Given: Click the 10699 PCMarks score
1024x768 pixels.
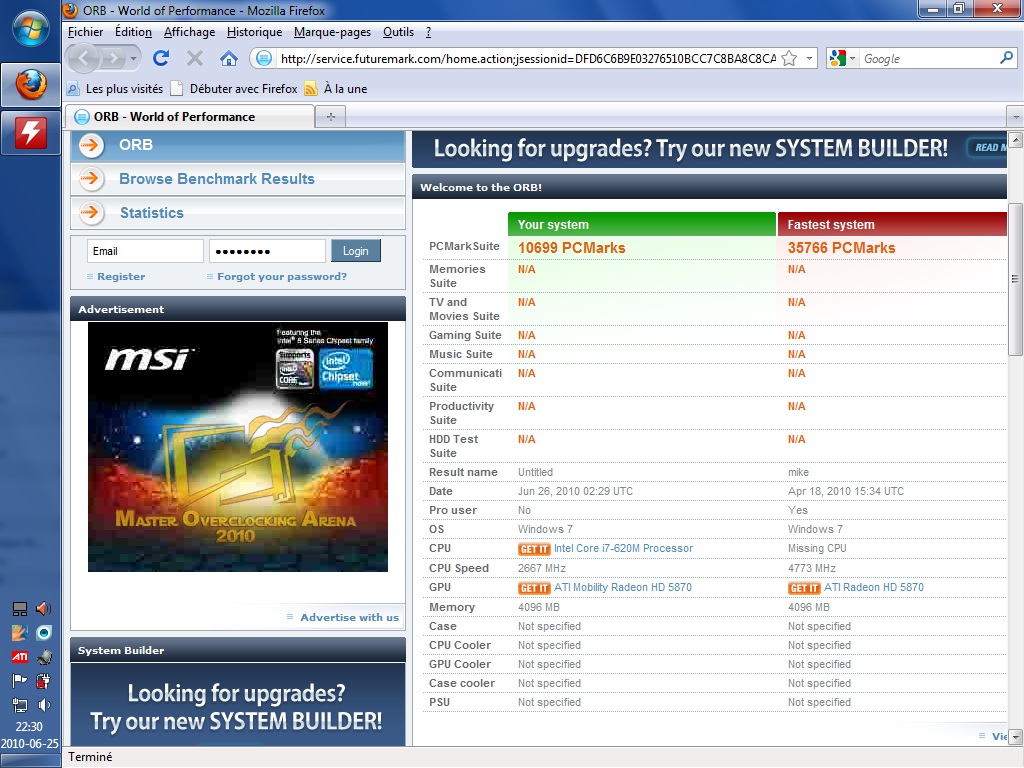Looking at the screenshot, I should point(571,248).
